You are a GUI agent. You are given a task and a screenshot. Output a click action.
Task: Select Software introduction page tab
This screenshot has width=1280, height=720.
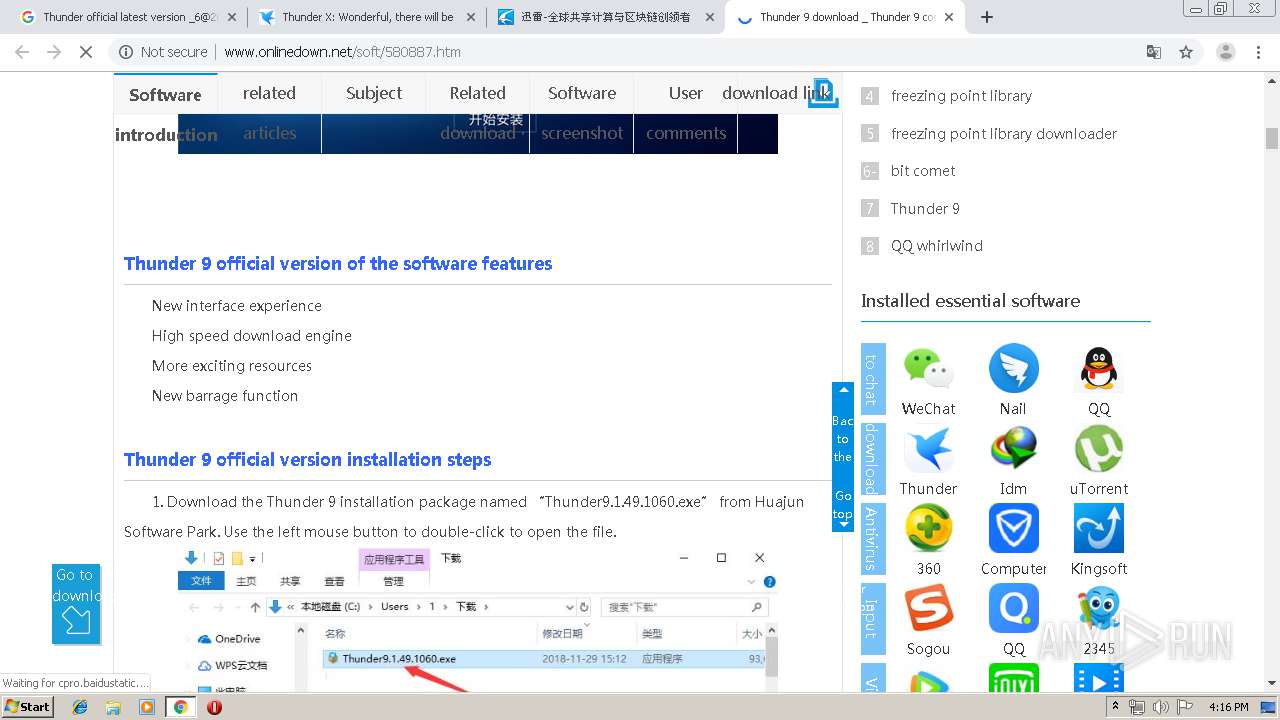tap(166, 113)
